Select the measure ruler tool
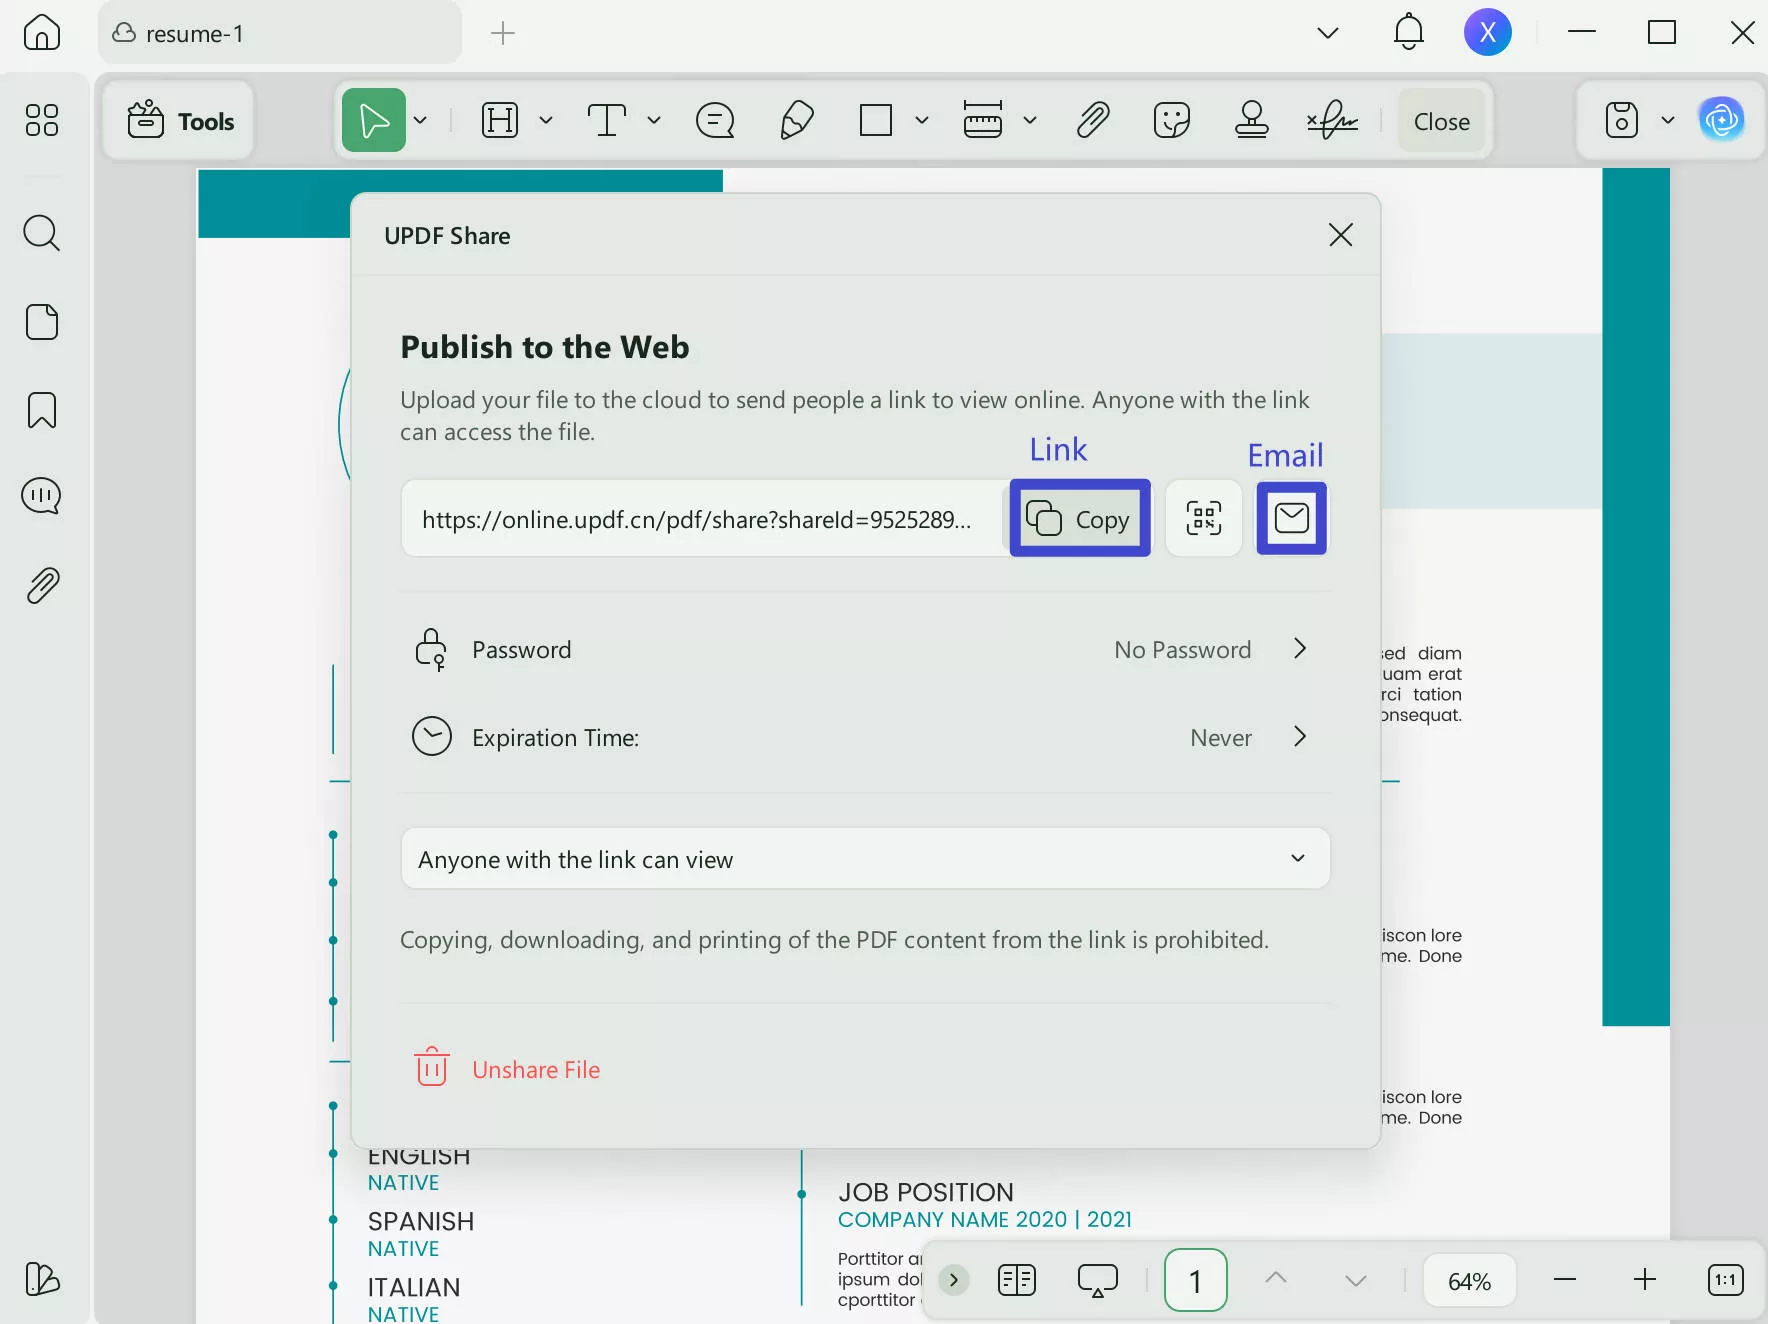 [x=983, y=121]
